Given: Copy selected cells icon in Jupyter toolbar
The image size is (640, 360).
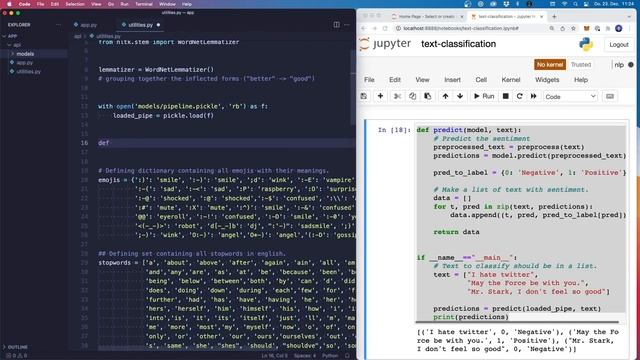Looking at the screenshot, I should 412,96.
